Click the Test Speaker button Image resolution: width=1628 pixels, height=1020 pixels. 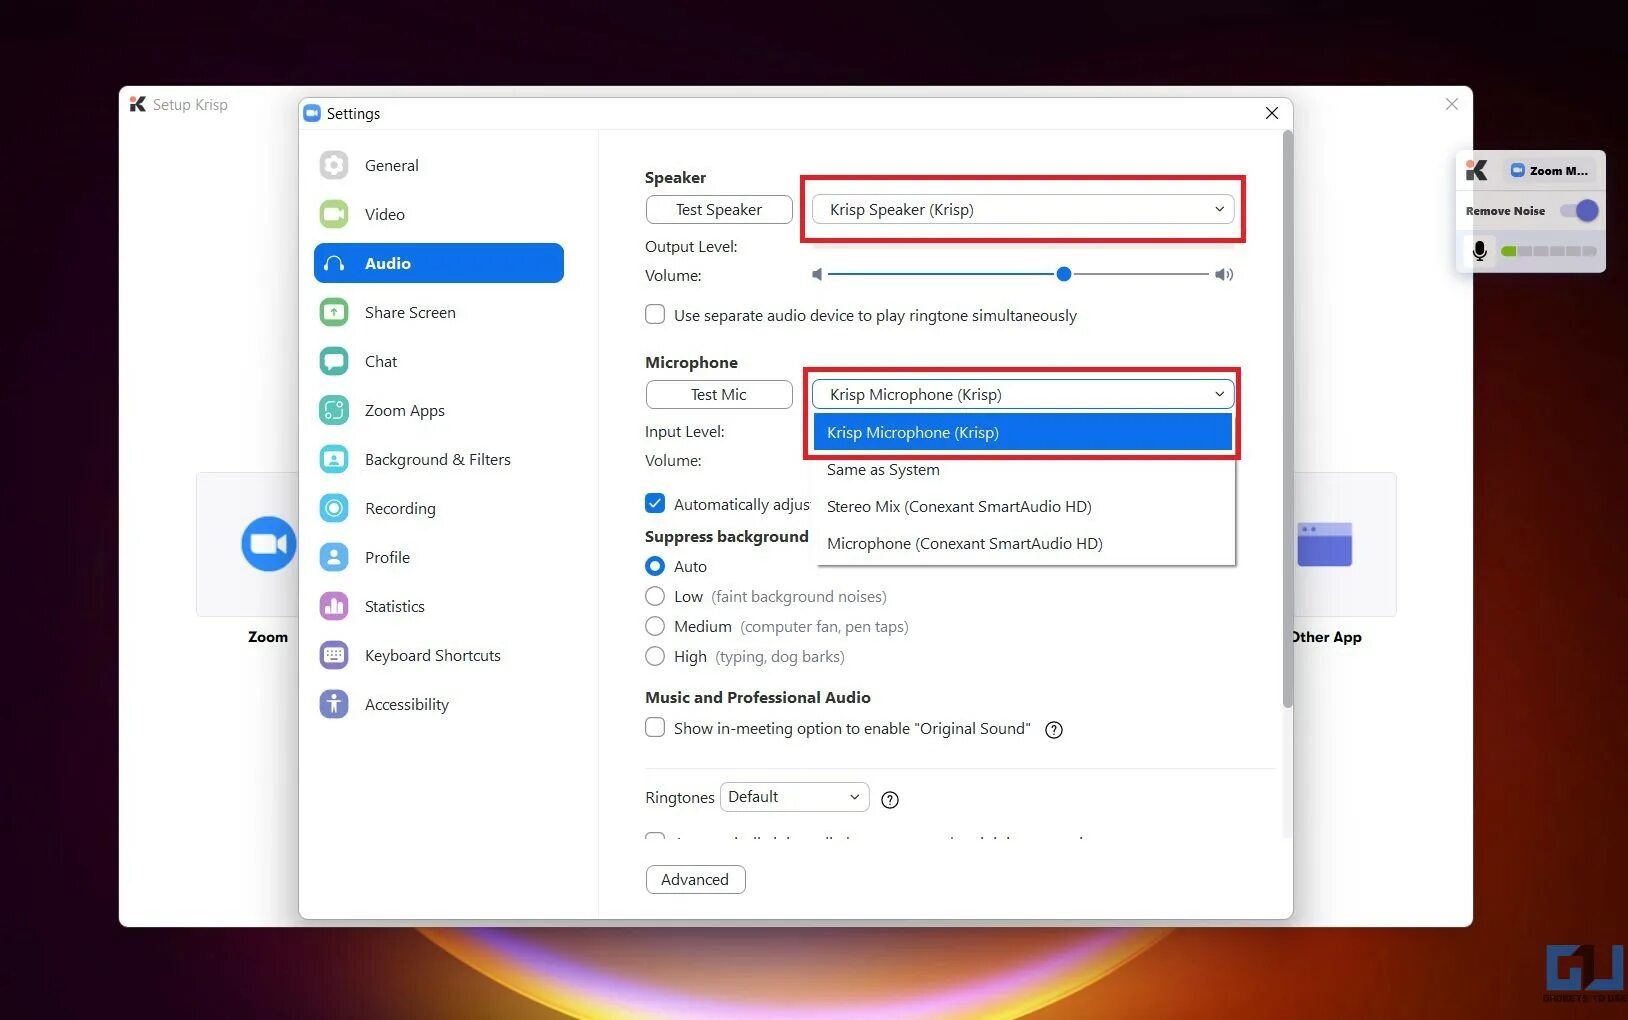[x=719, y=209]
